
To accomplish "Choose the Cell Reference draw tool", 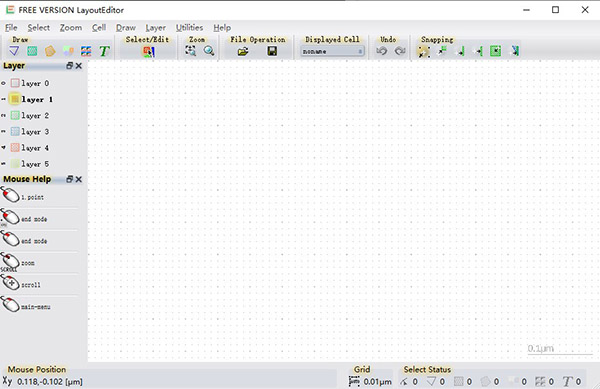I will click(68, 51).
